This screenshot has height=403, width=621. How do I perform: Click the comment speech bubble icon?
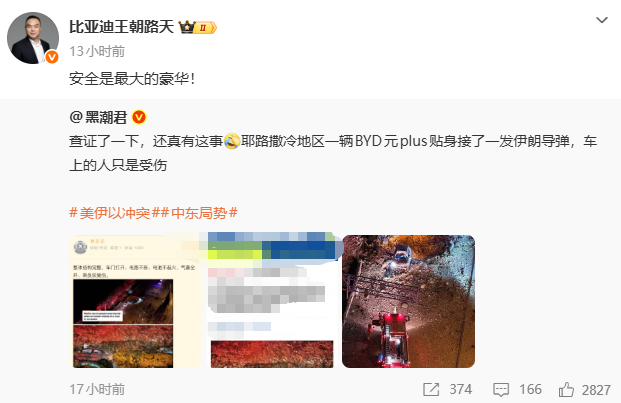coord(501,390)
